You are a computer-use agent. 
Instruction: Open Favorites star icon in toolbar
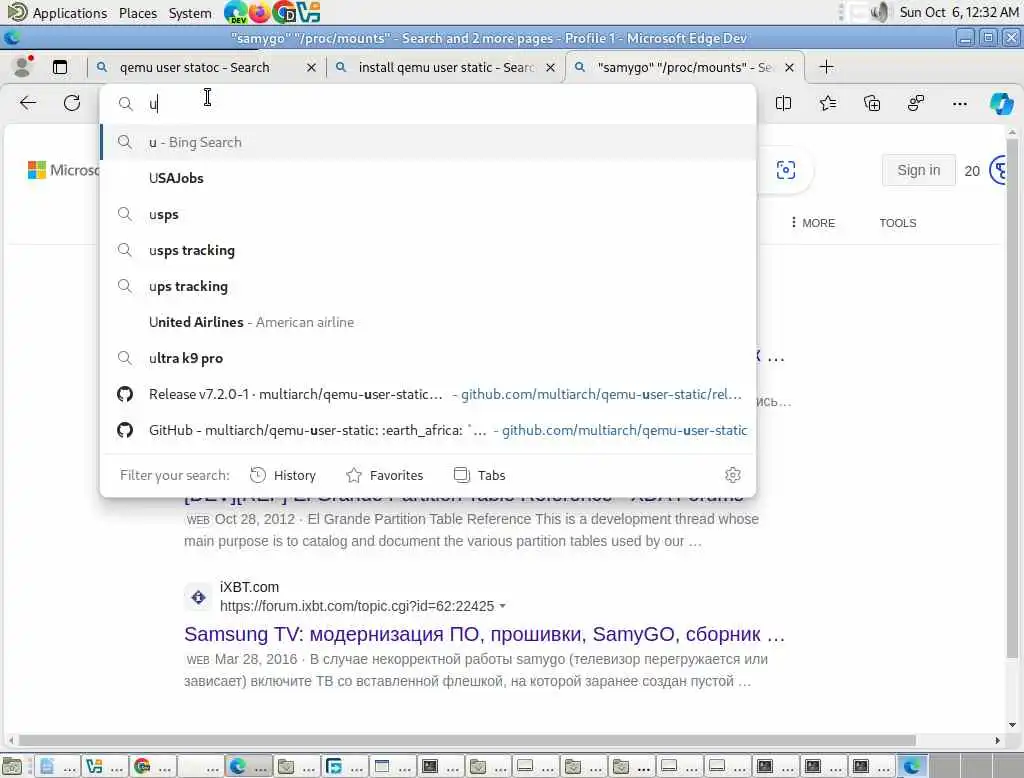click(828, 103)
